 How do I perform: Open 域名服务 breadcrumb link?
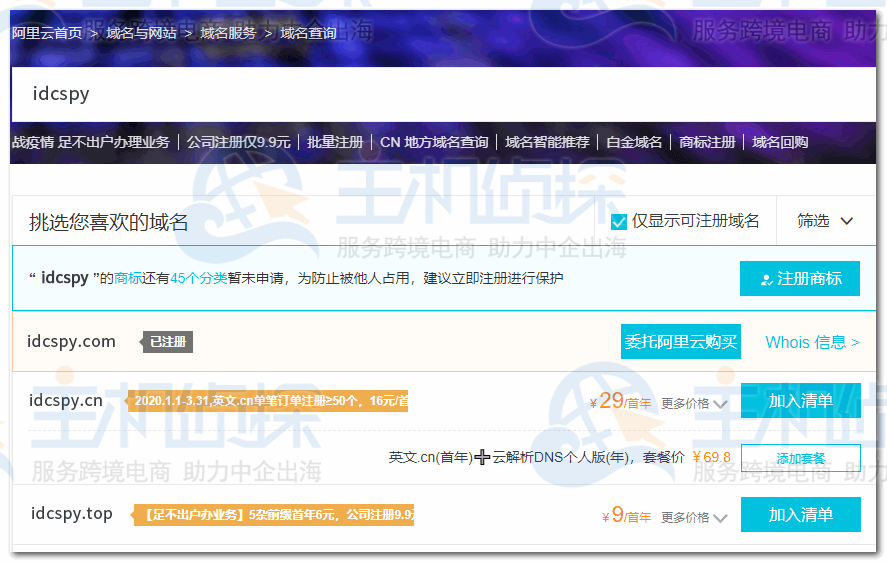228,33
